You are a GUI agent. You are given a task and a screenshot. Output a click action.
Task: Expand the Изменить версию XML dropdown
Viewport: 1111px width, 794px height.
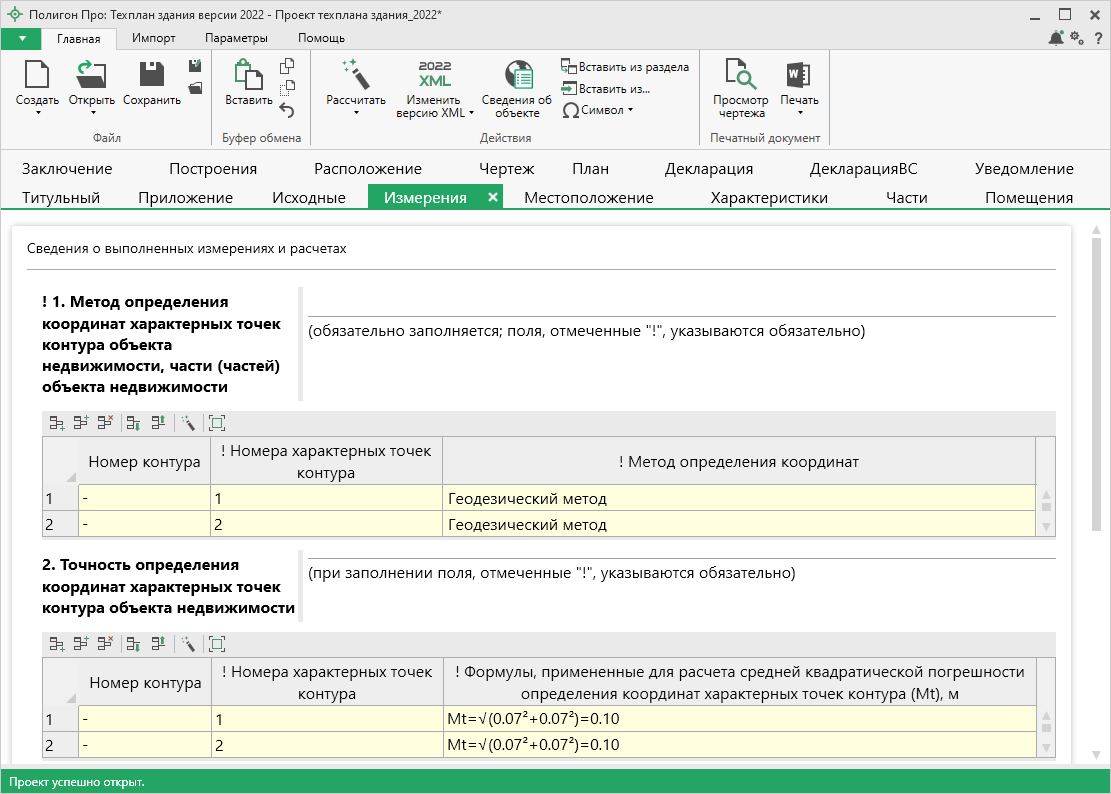[471, 113]
